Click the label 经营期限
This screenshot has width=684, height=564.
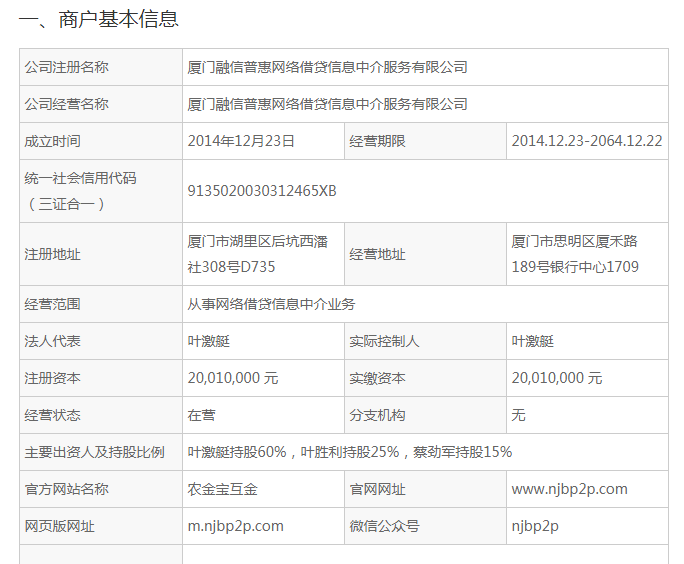(377, 141)
